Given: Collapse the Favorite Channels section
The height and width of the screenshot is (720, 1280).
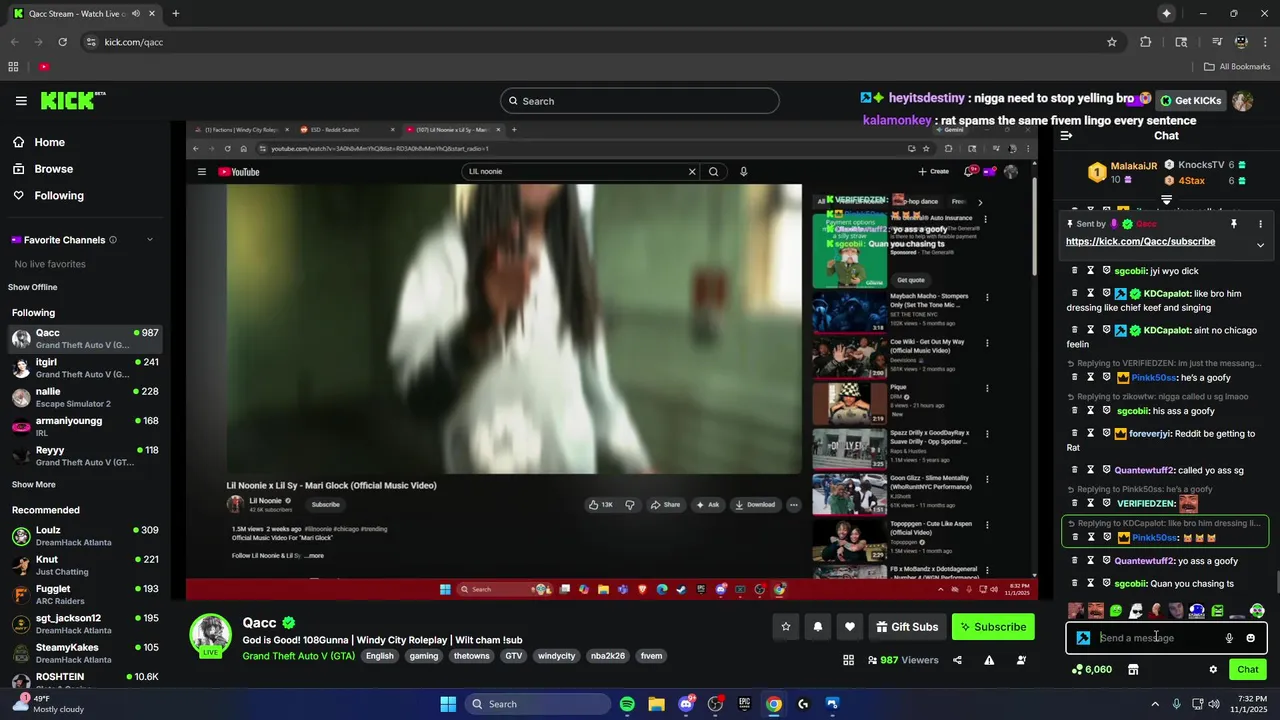Looking at the screenshot, I should click(x=150, y=240).
